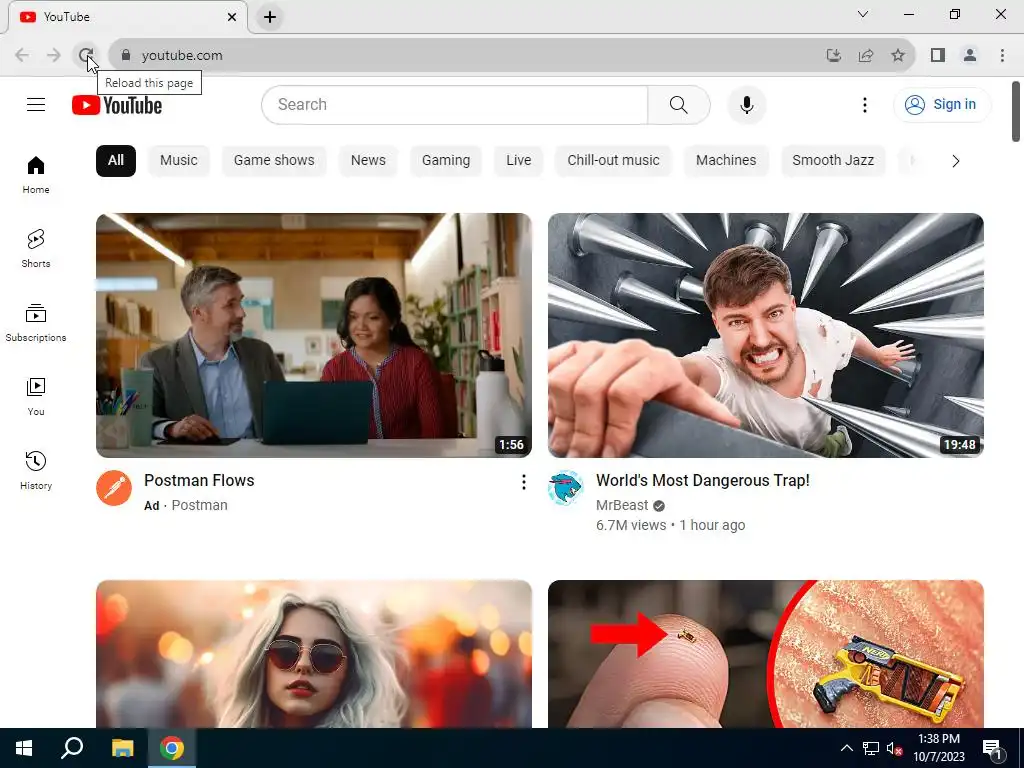Select the Smooth Jazz chip
This screenshot has height=768, width=1024.
click(x=833, y=161)
